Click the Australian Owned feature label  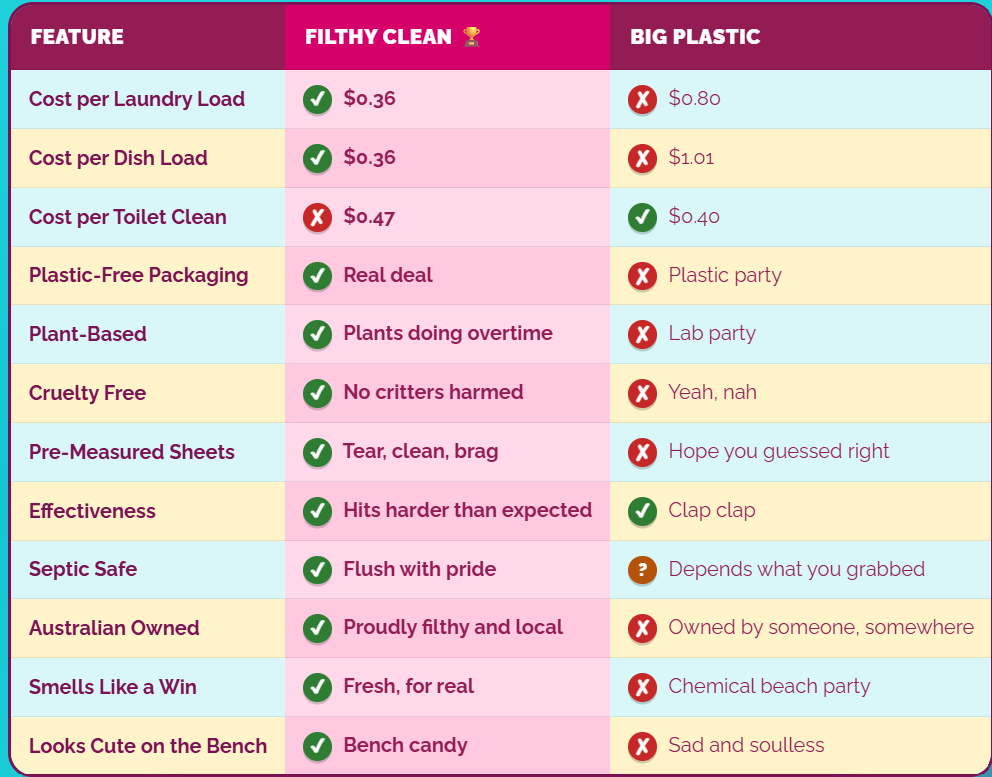114,628
